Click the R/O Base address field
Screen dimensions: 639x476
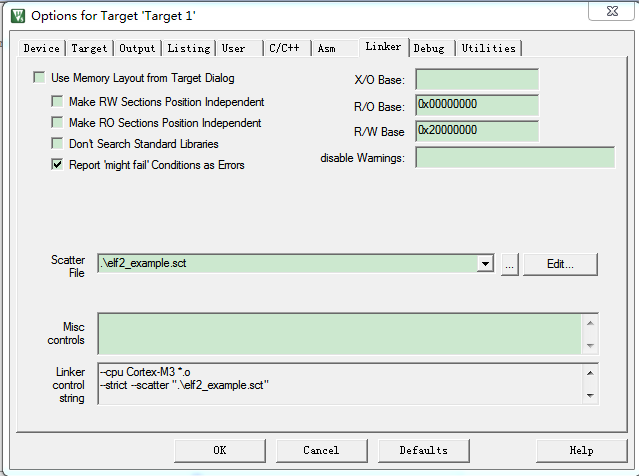[x=477, y=106]
